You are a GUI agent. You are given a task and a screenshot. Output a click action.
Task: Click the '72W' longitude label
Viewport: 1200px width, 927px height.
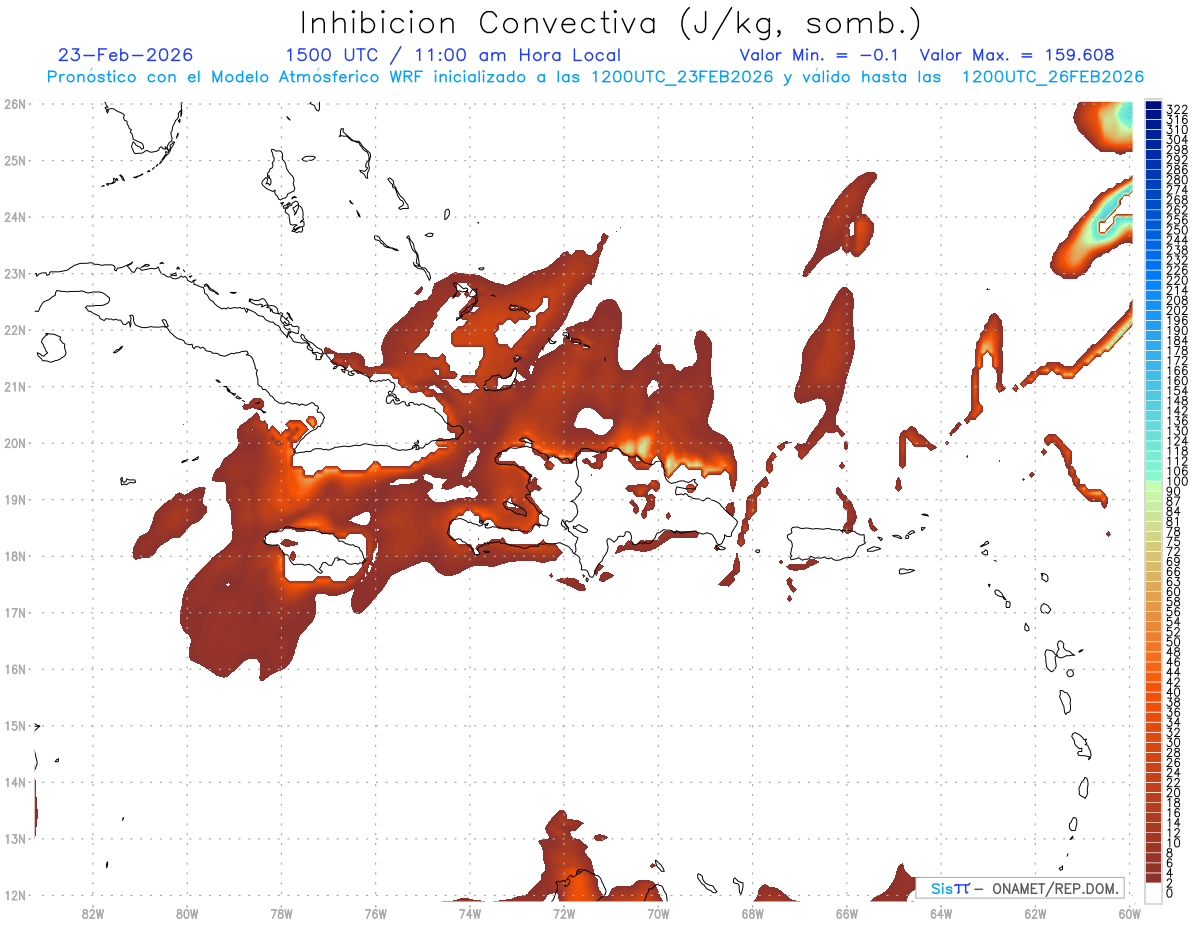(564, 913)
